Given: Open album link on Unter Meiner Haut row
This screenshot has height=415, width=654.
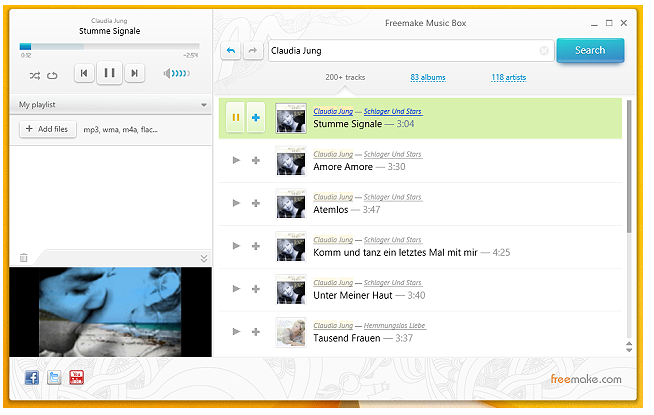Looking at the screenshot, I should click(x=393, y=283).
